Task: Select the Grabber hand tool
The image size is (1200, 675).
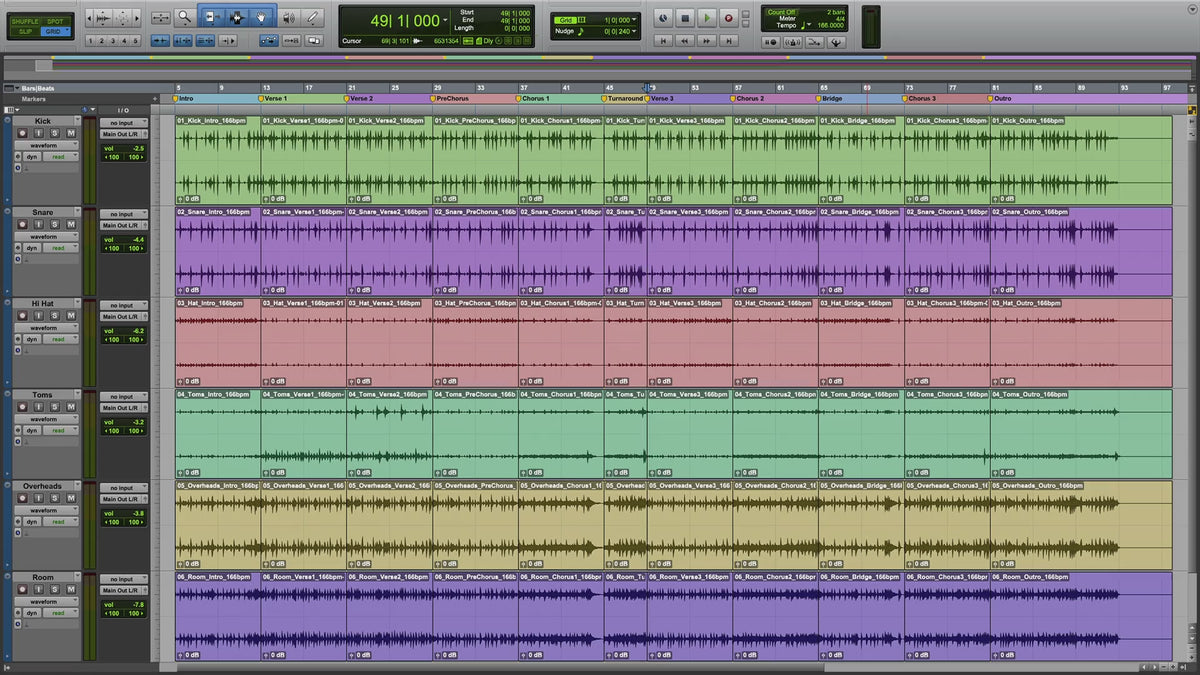Action: [x=261, y=17]
